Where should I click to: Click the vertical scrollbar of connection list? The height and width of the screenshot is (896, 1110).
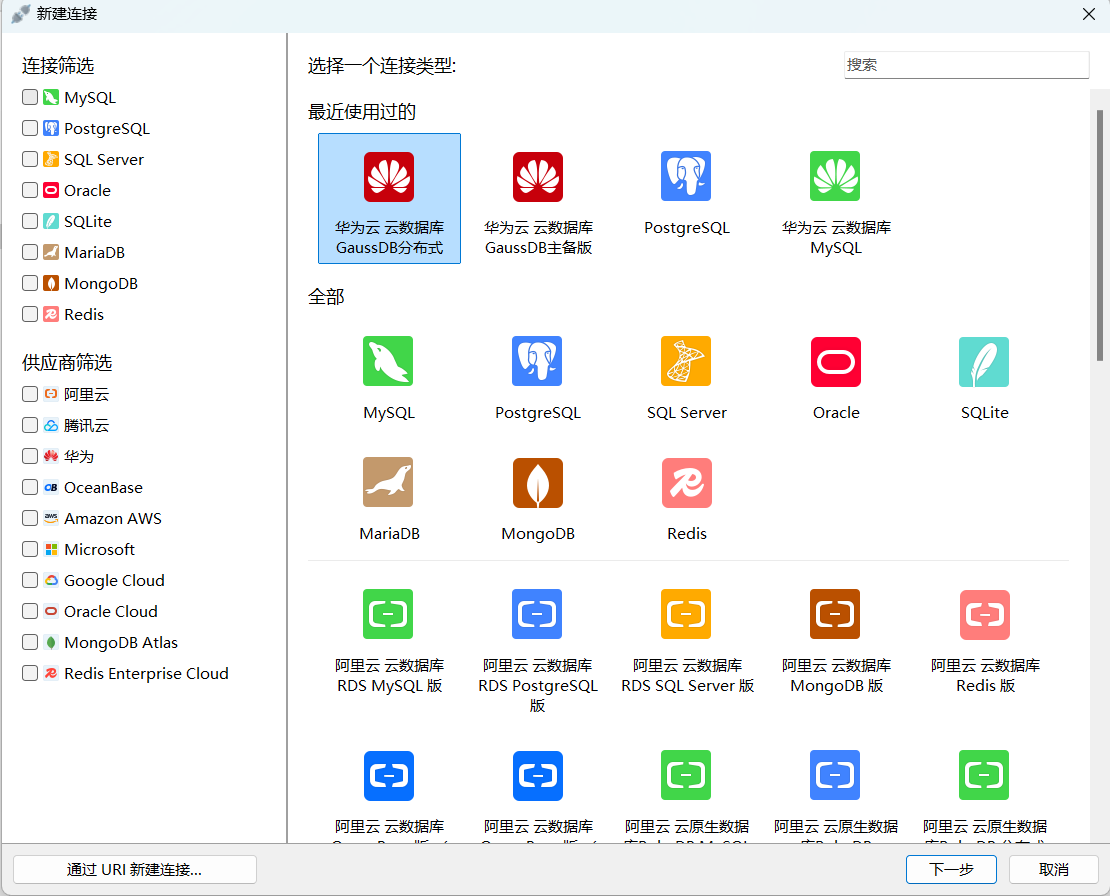(x=1099, y=235)
